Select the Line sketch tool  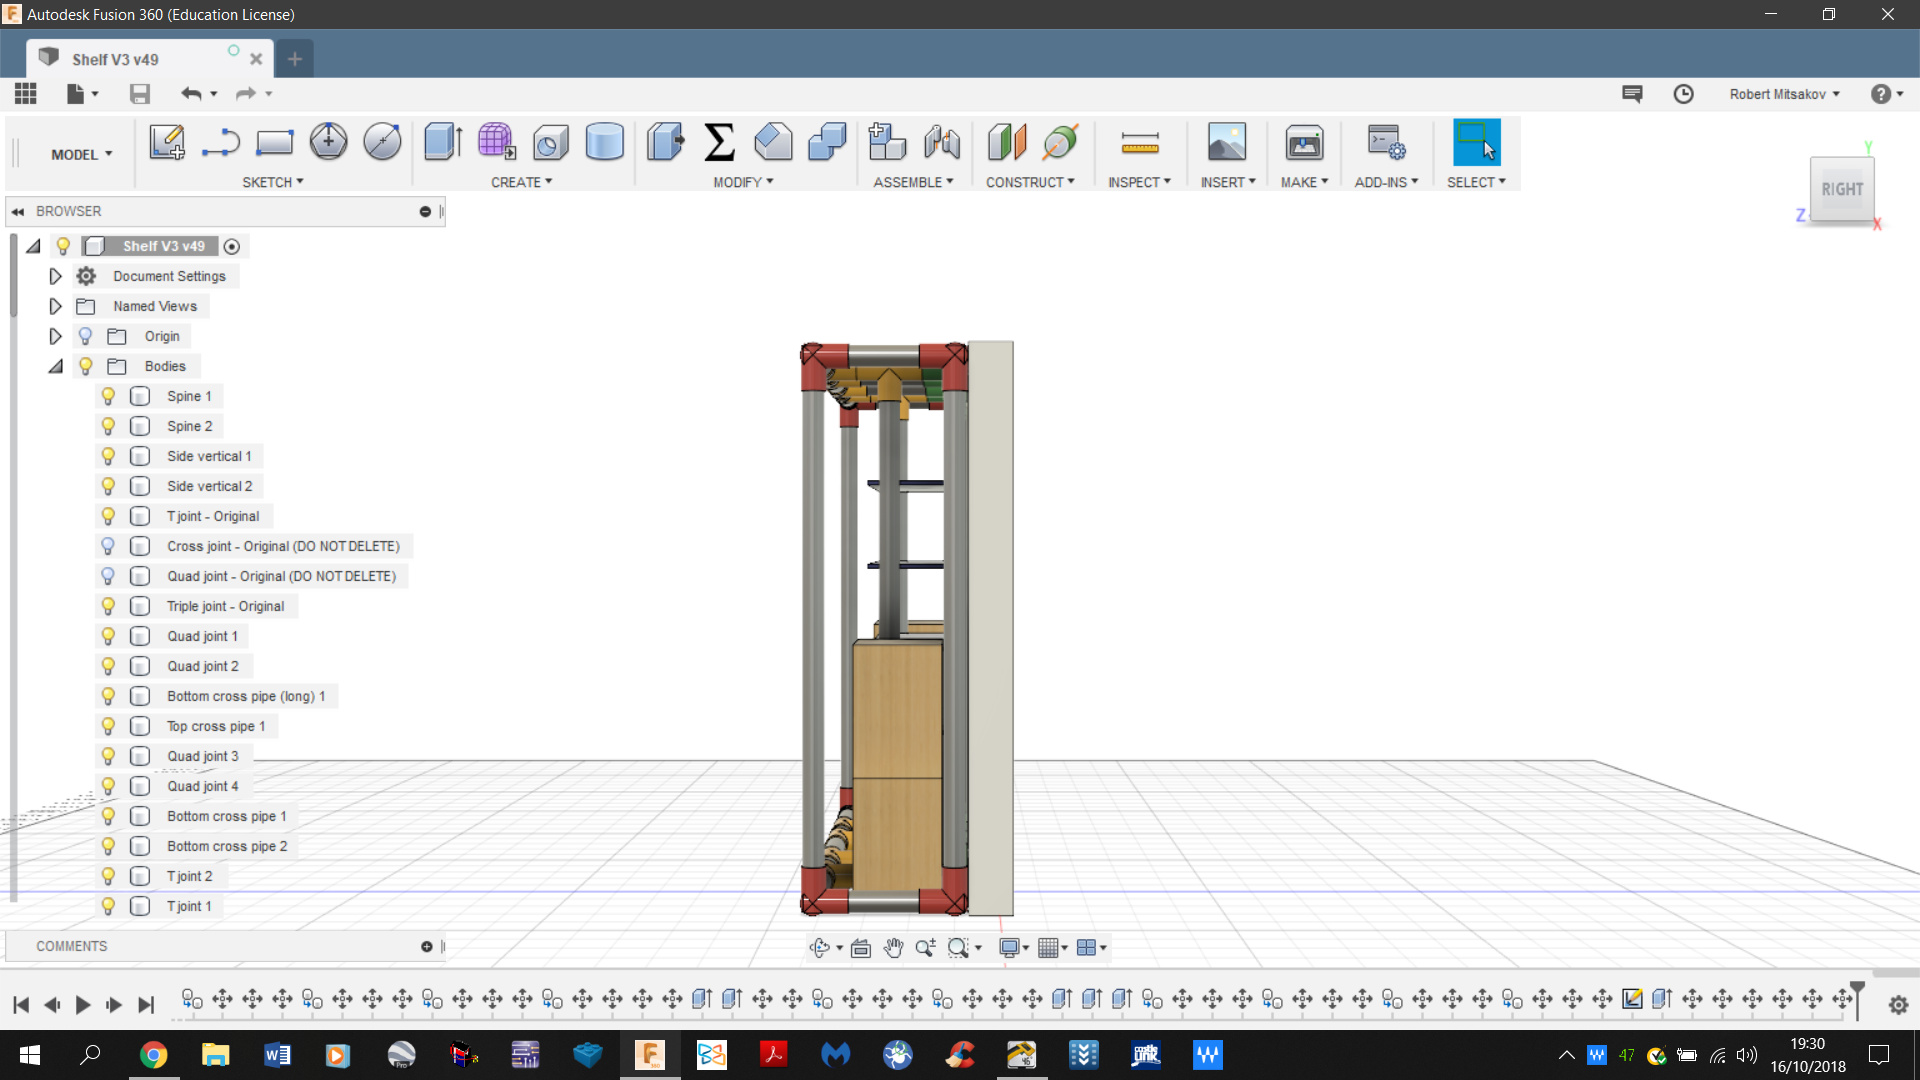(220, 142)
